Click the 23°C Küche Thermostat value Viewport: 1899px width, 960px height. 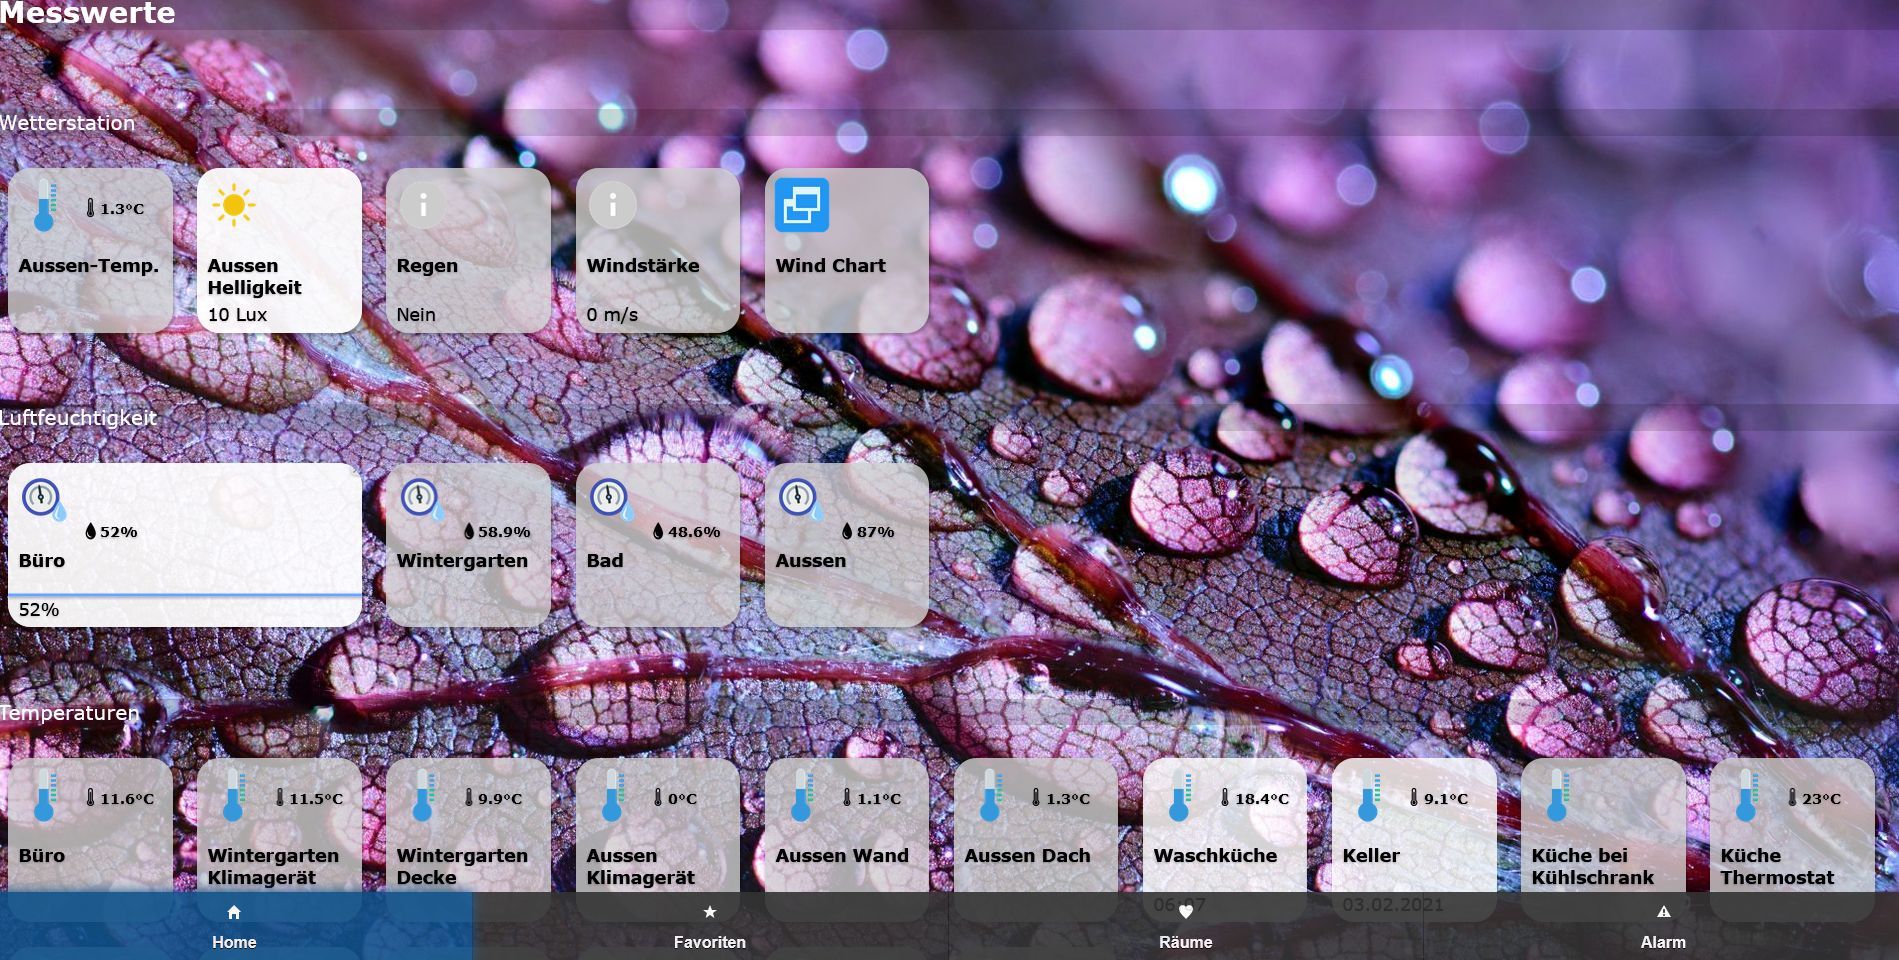pos(1821,799)
